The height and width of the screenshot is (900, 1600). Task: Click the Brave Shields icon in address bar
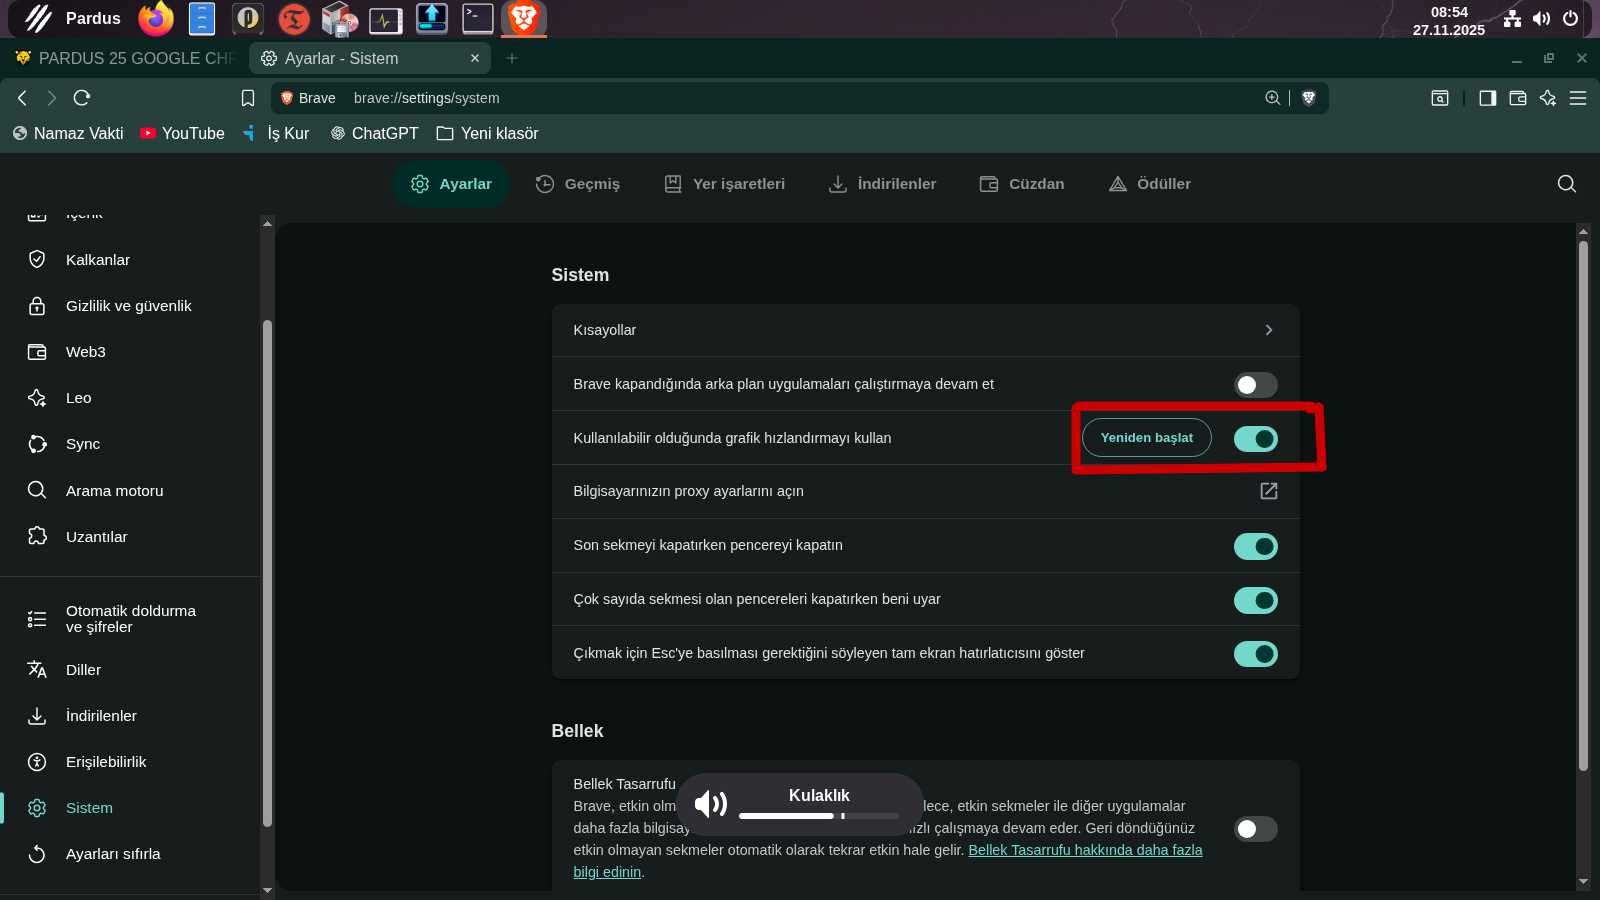coord(1308,98)
